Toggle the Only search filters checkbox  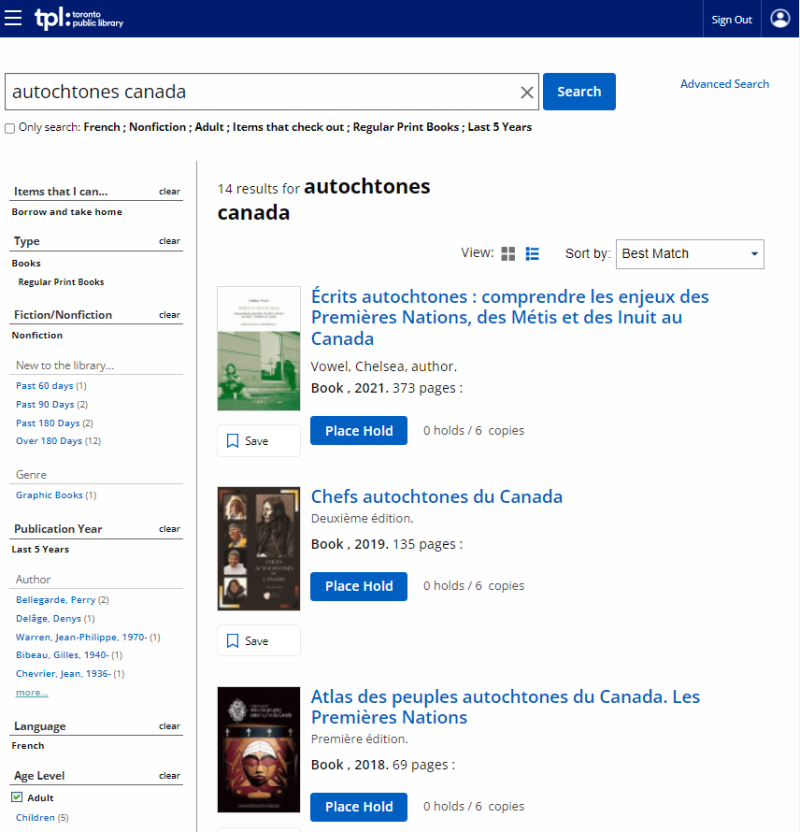[10, 128]
